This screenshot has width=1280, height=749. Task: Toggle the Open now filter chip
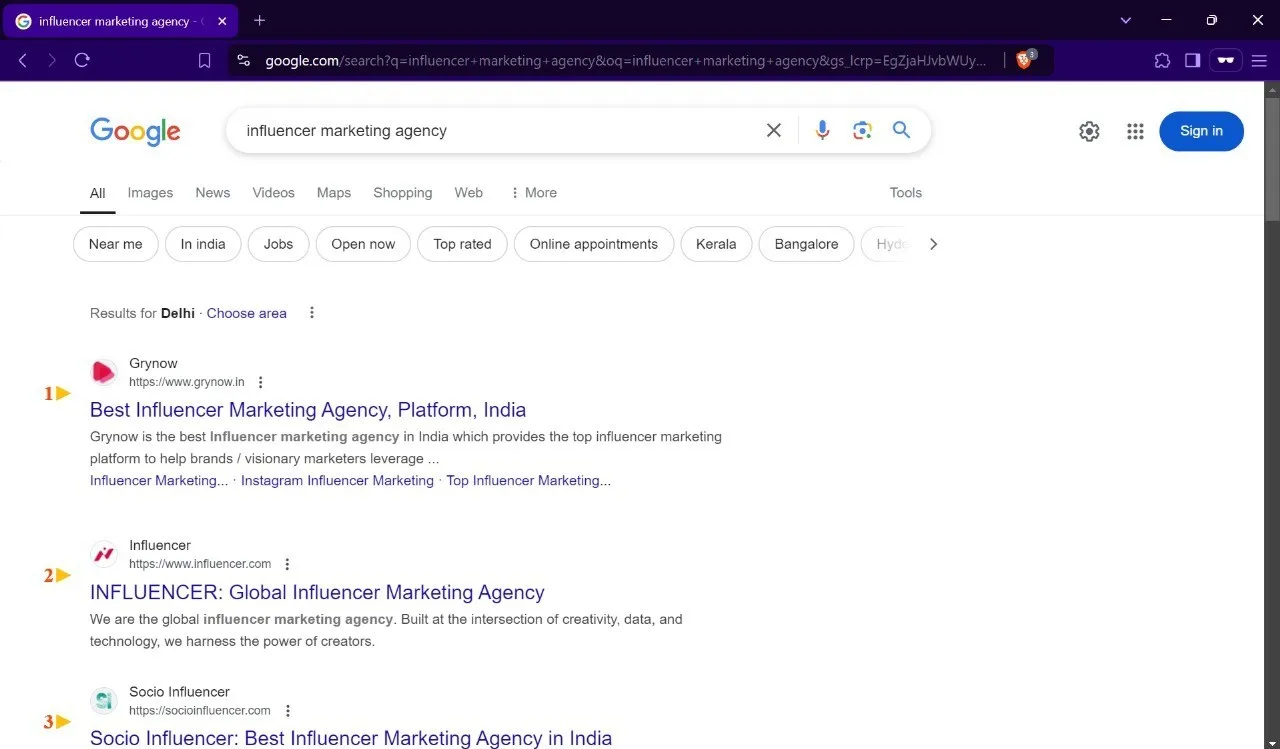click(x=362, y=243)
